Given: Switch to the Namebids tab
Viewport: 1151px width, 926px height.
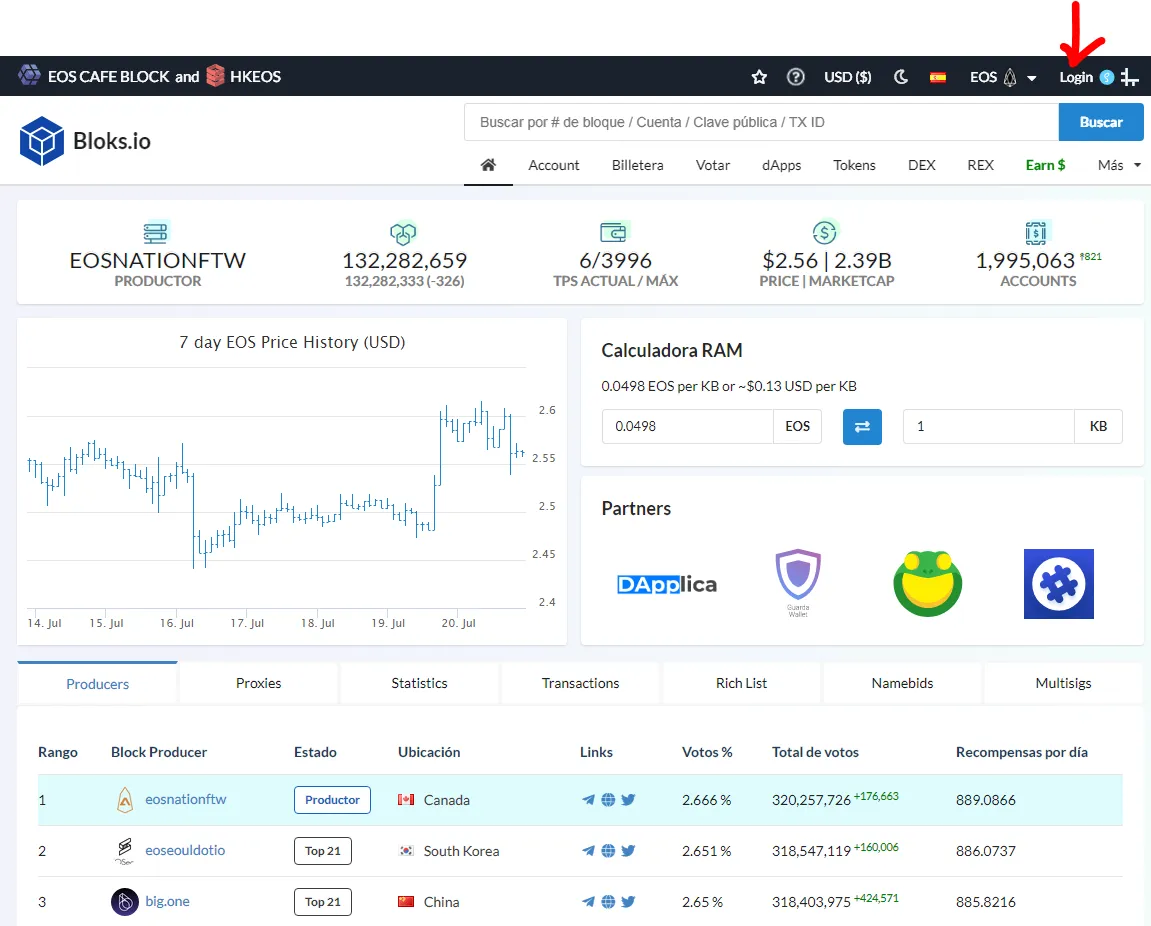Looking at the screenshot, I should pos(902,683).
